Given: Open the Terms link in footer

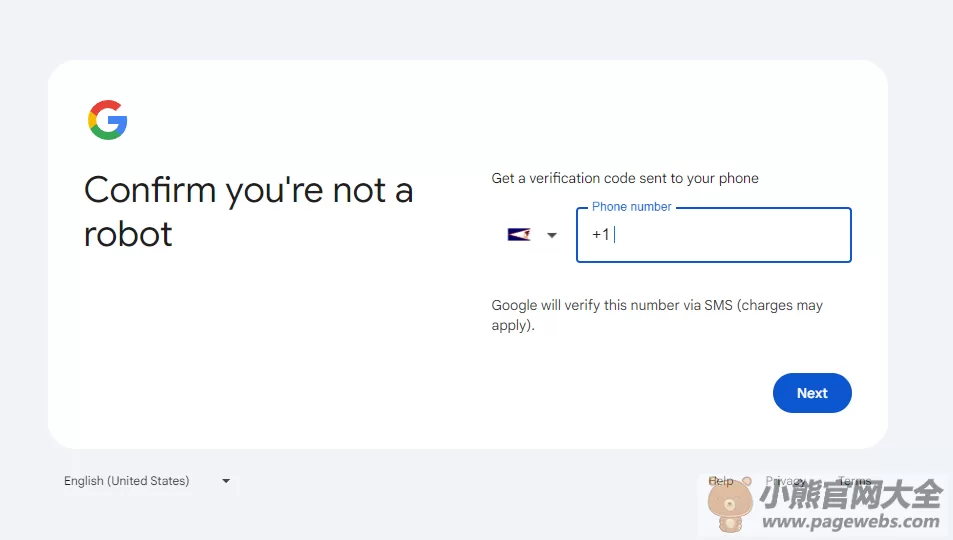Looking at the screenshot, I should [x=855, y=480].
